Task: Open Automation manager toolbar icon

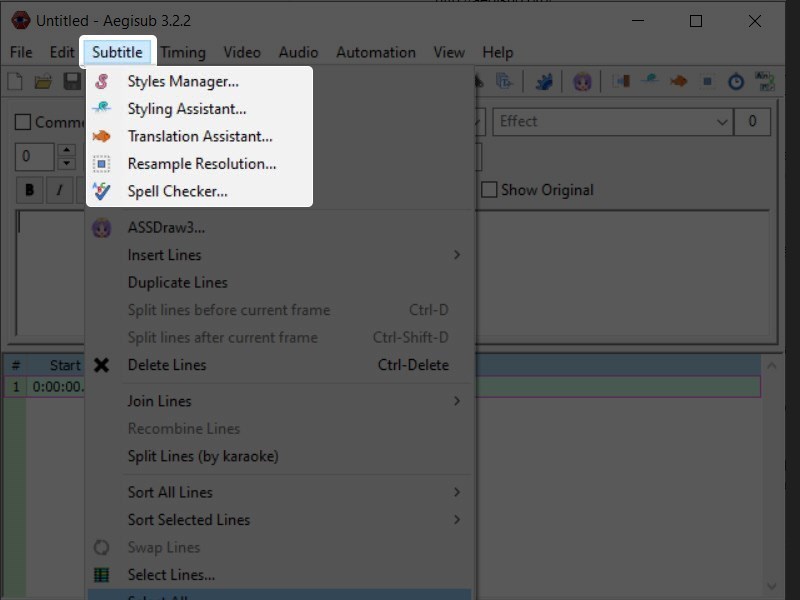Action: (x=545, y=82)
